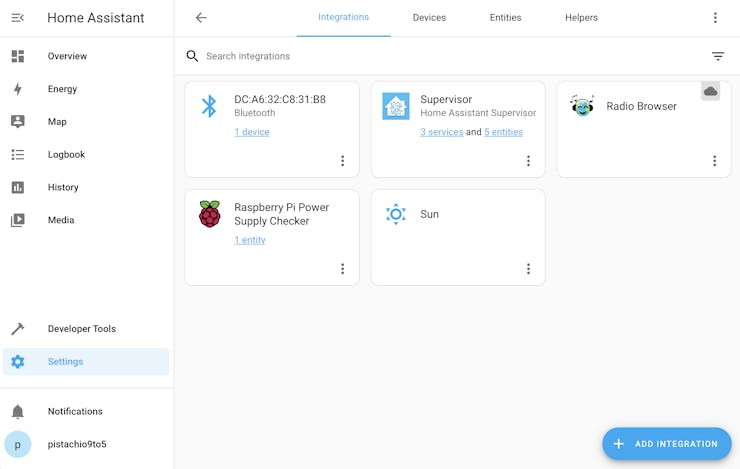
Task: Open the Overview dashboard icon
Action: (17, 56)
